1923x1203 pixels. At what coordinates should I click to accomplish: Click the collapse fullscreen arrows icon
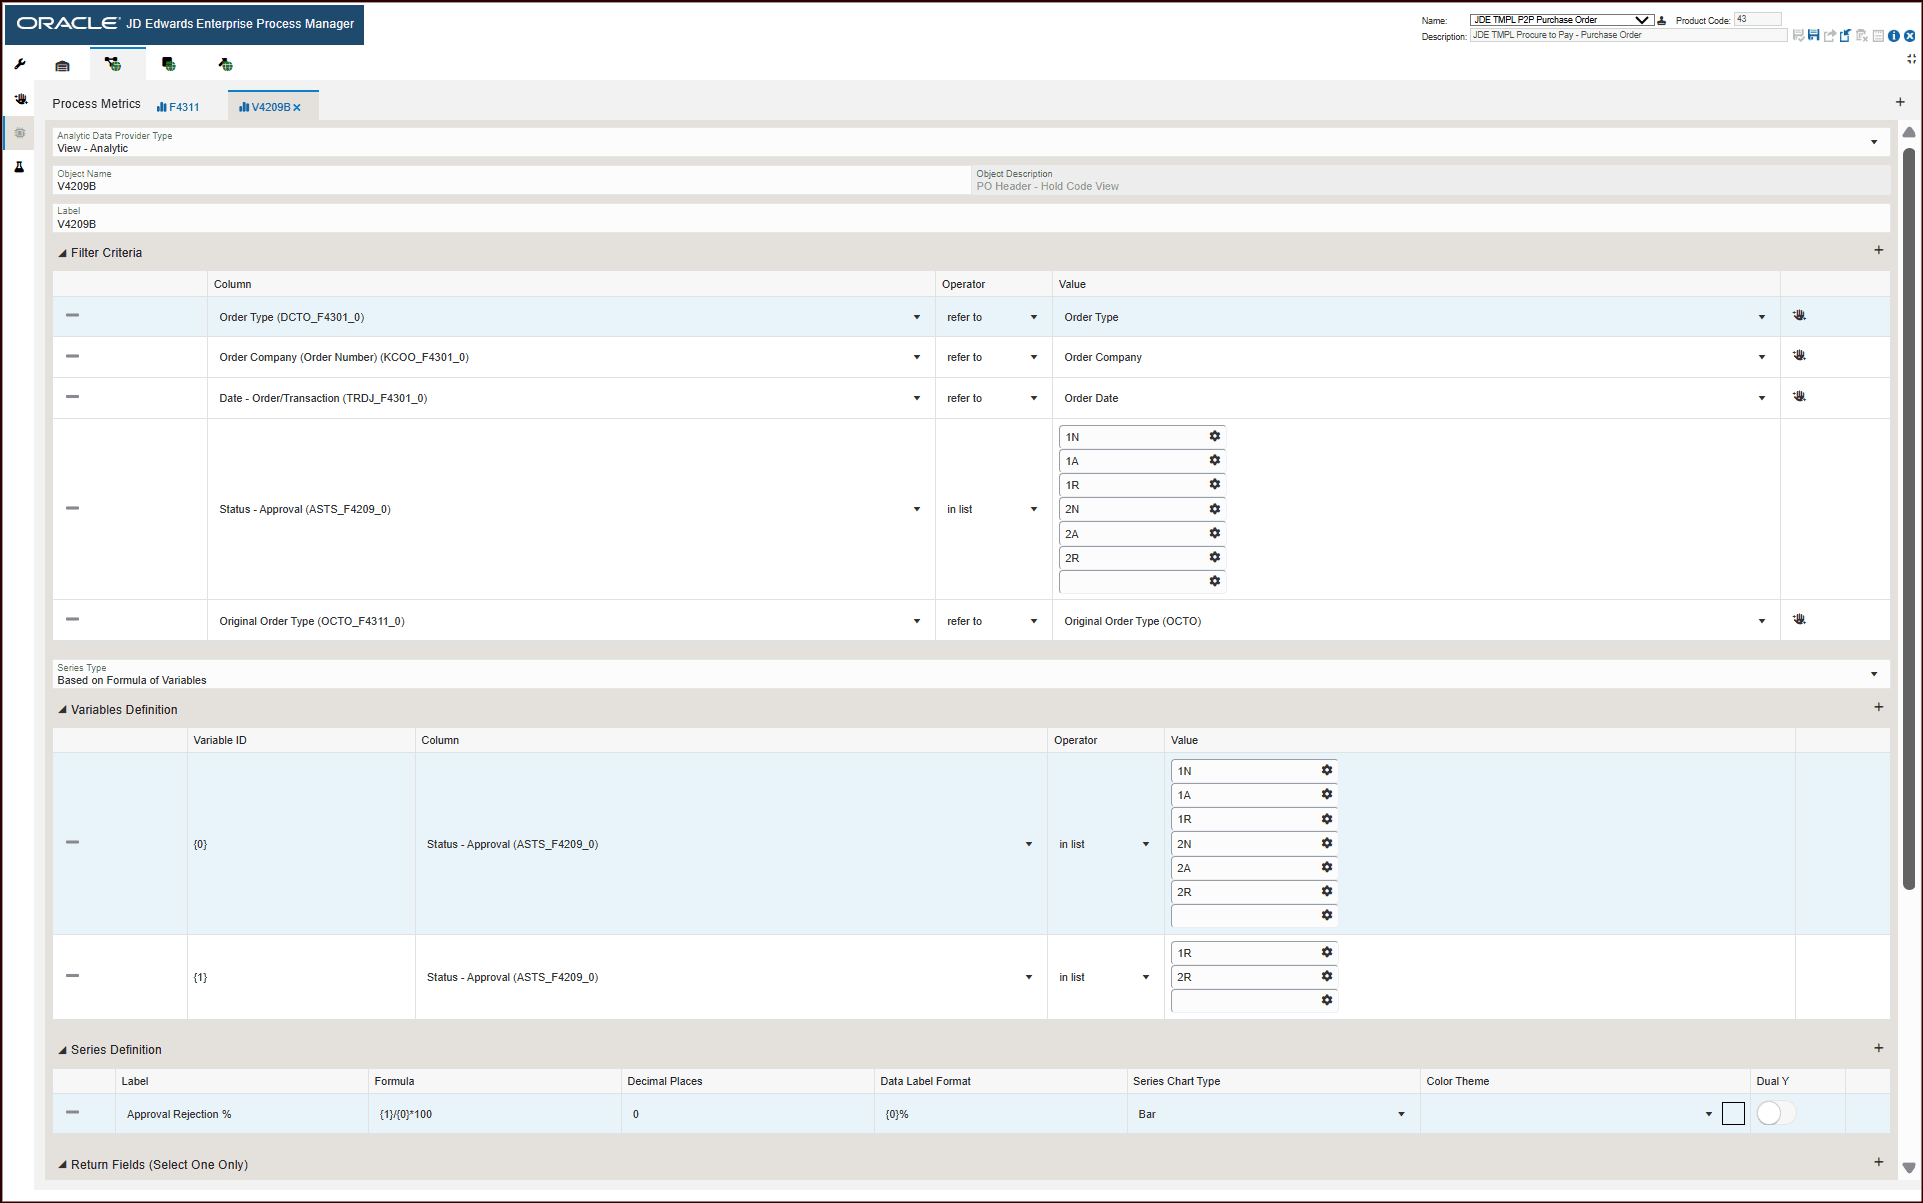coord(1911,59)
